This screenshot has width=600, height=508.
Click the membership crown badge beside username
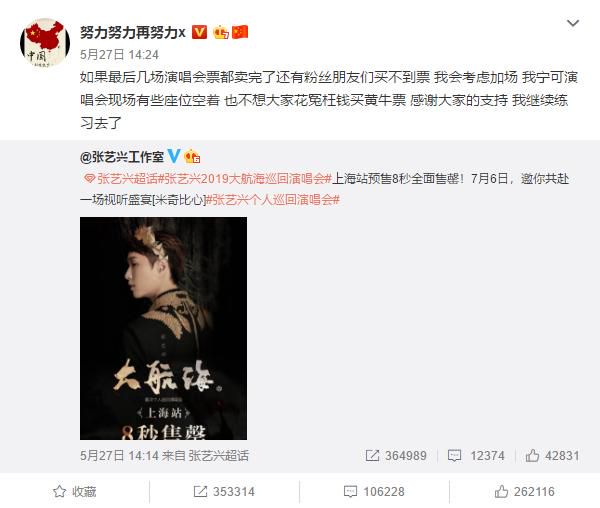221,32
